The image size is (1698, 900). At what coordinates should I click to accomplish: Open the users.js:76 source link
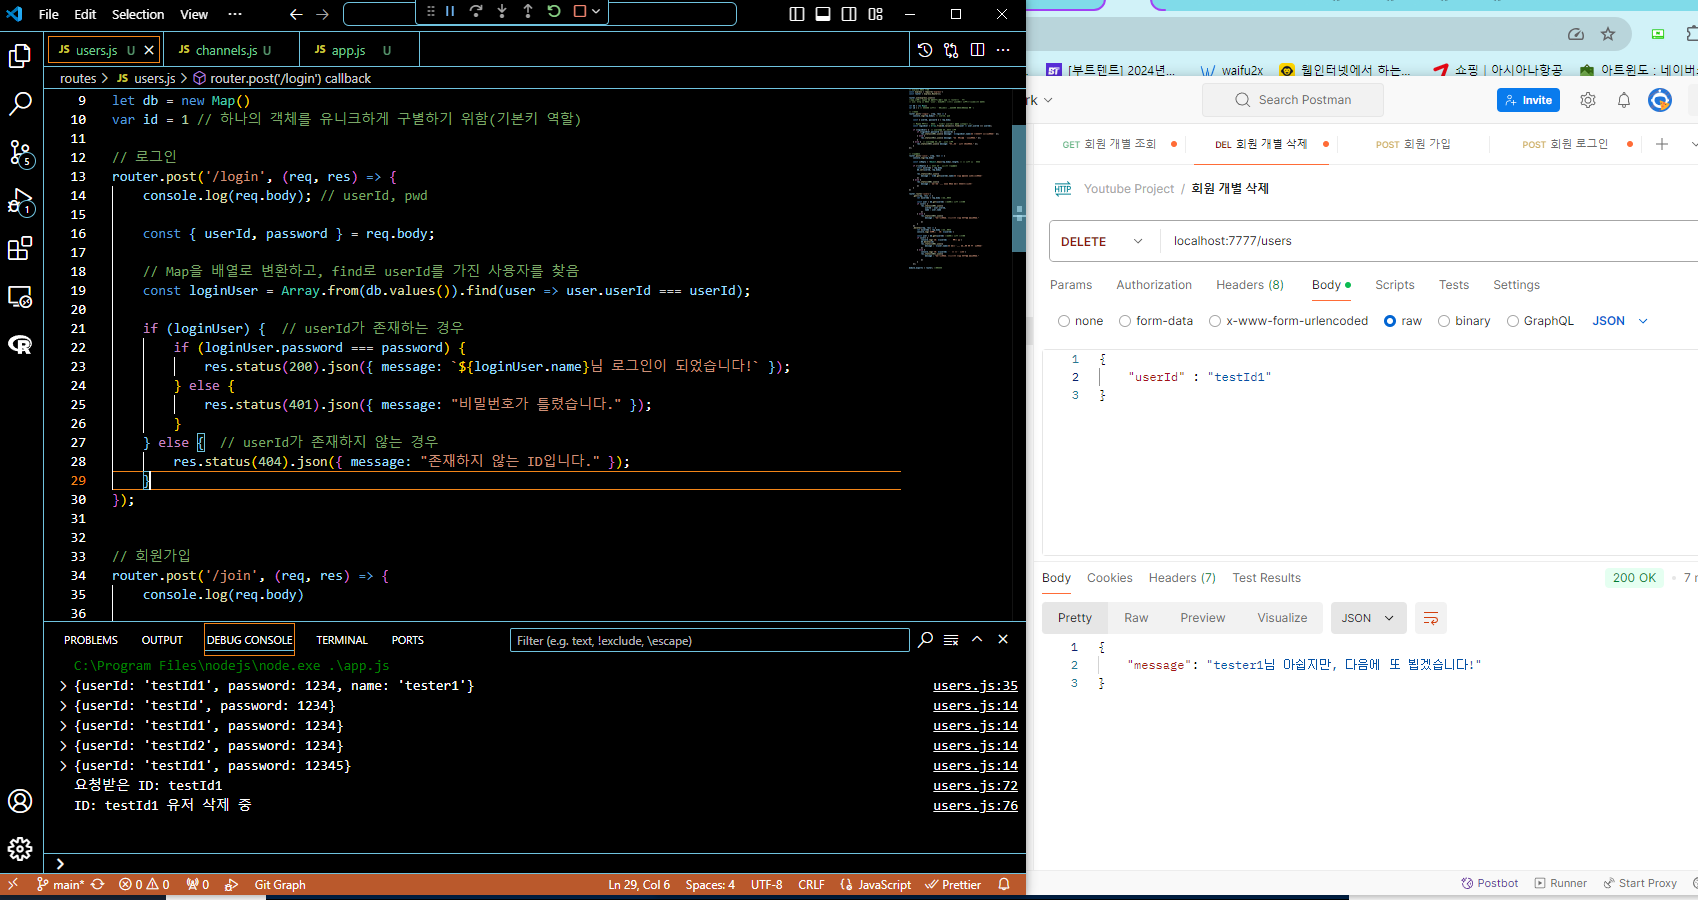coord(975,806)
